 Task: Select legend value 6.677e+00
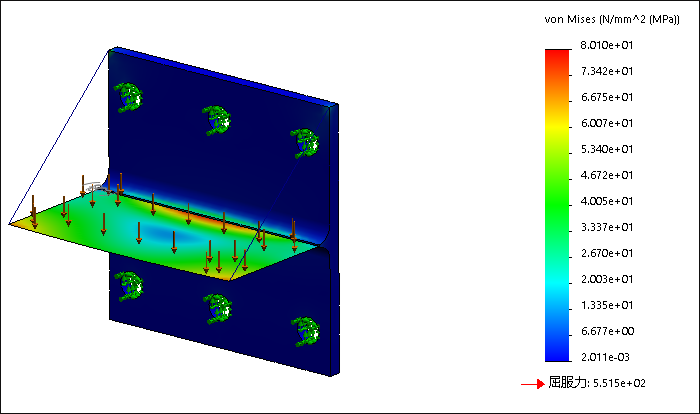(x=607, y=331)
